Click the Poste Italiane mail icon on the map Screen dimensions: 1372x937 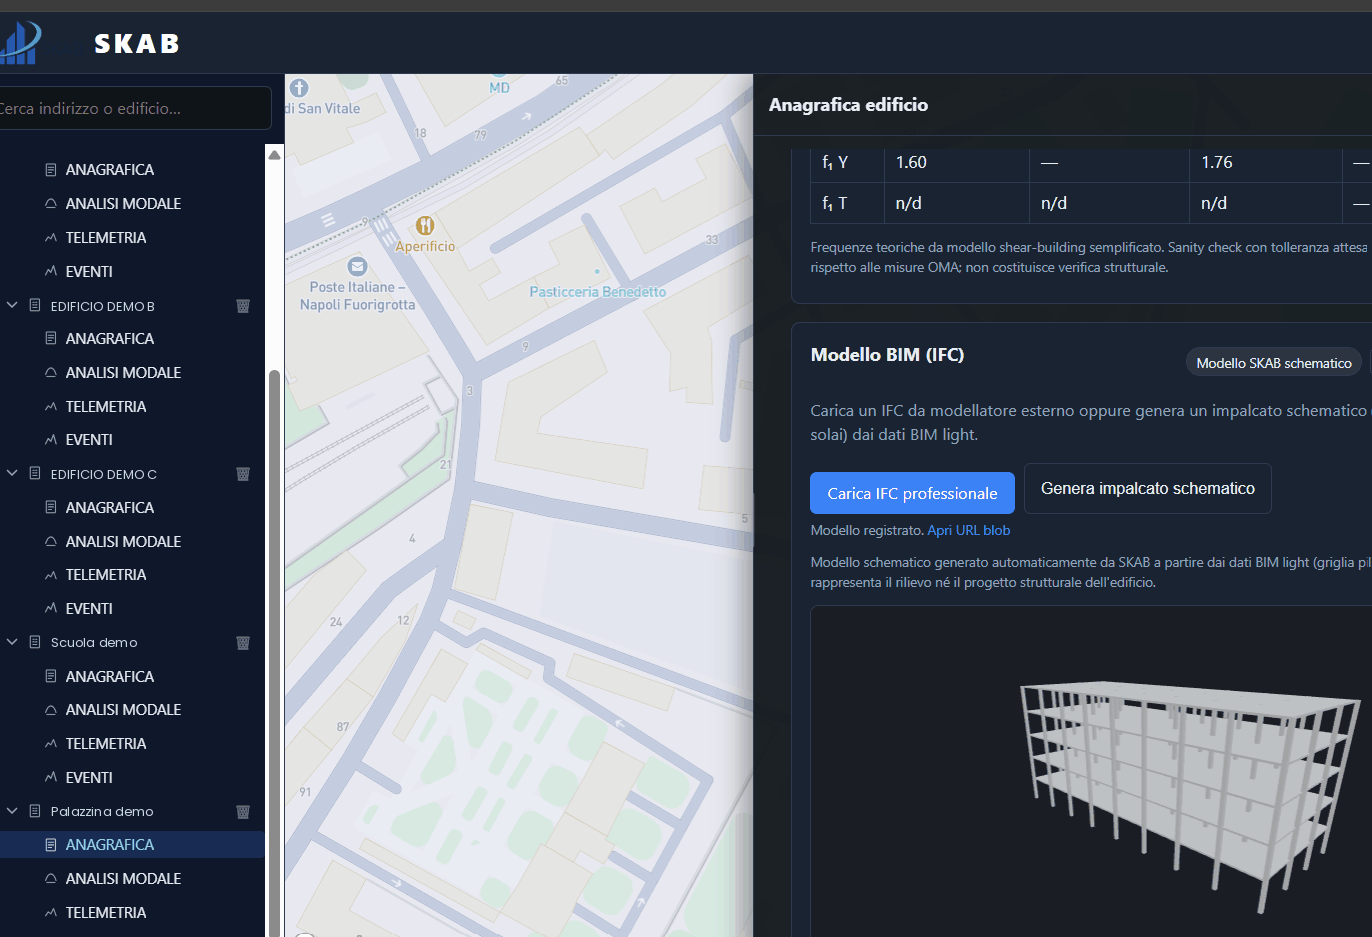(357, 267)
